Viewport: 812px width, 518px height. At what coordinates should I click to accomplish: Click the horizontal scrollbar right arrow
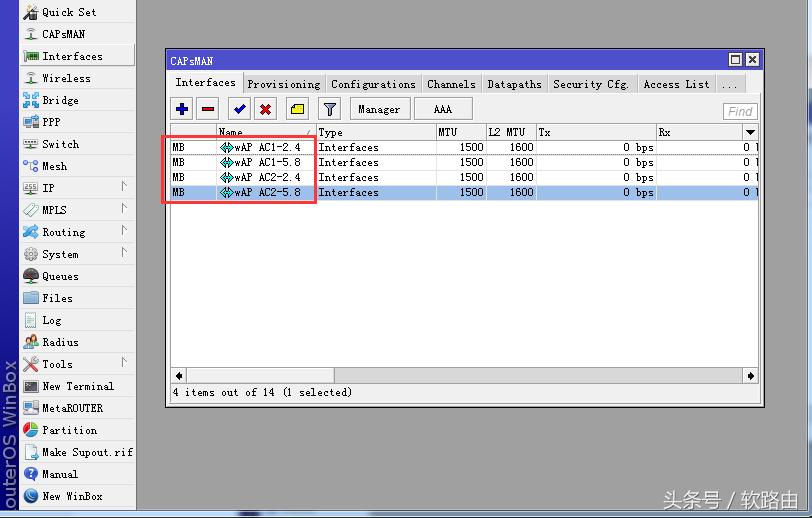pyautogui.click(x=750, y=376)
